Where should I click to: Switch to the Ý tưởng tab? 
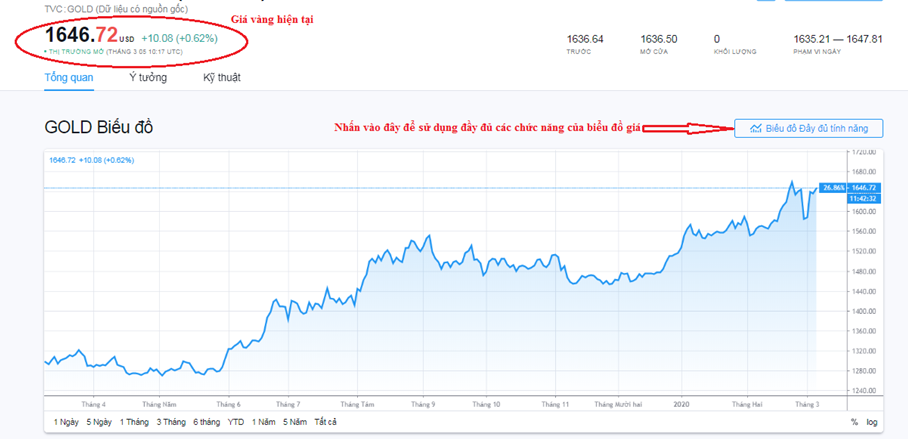(x=148, y=77)
